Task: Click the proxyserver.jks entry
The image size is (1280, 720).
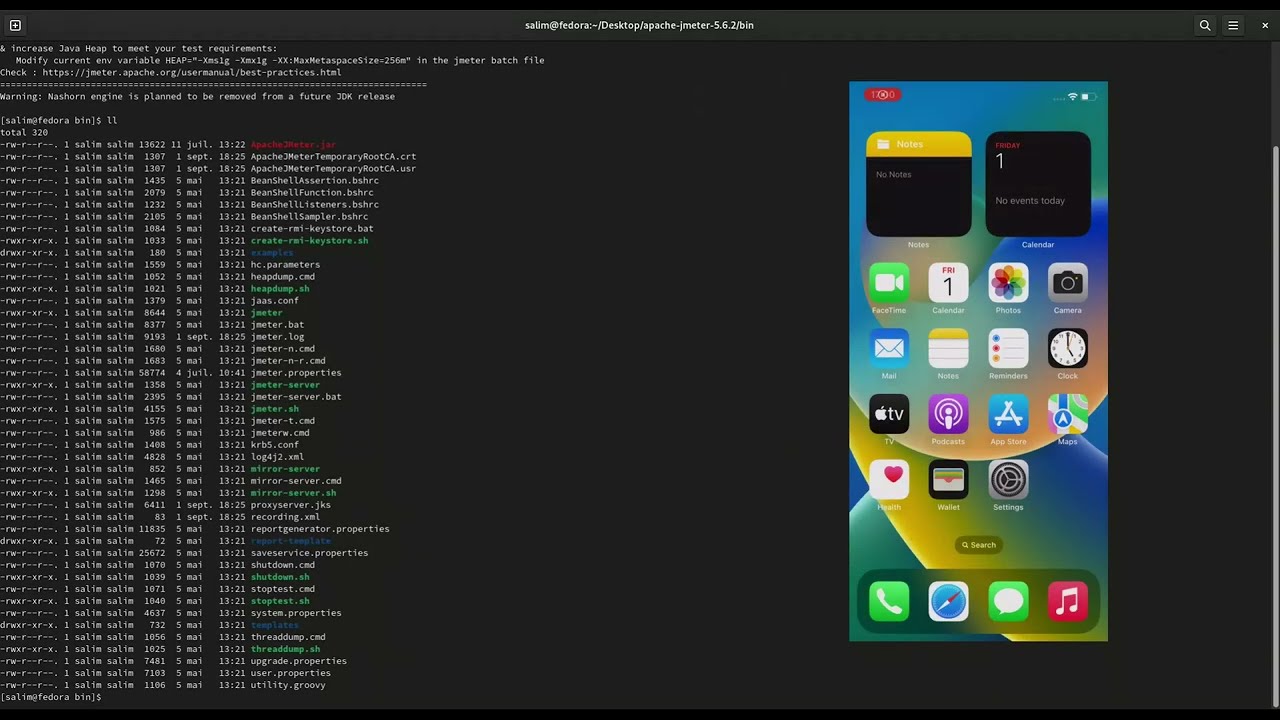Action: (x=290, y=505)
